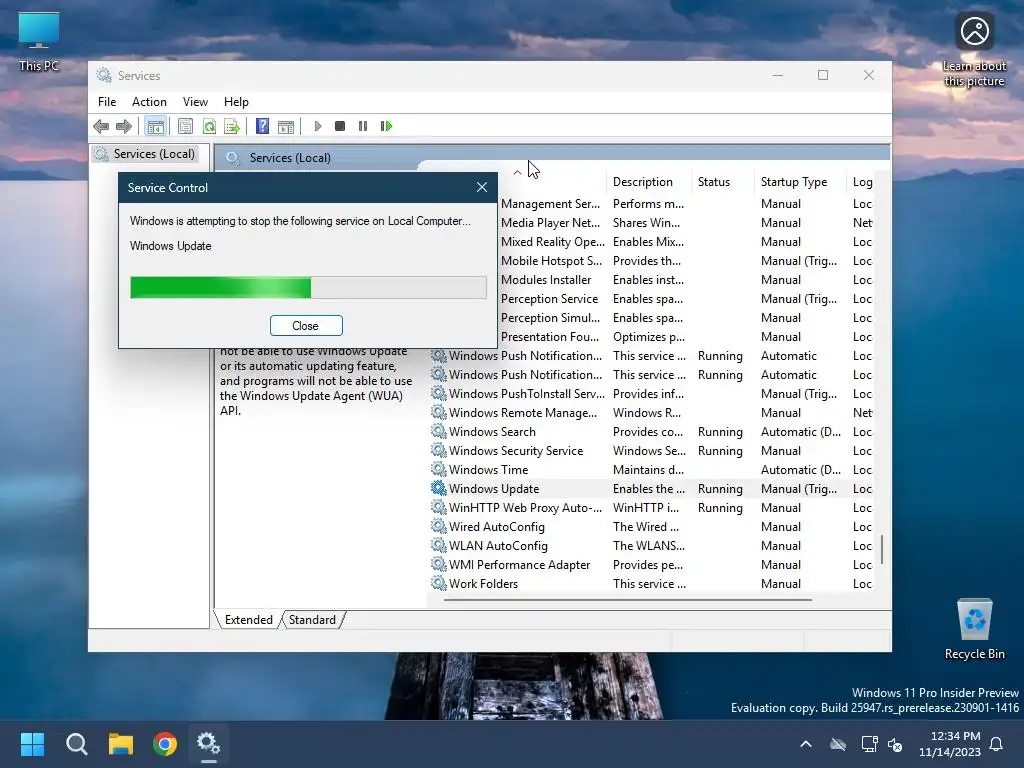
Task: Click gear icon beside Windows Time
Action: click(439, 469)
